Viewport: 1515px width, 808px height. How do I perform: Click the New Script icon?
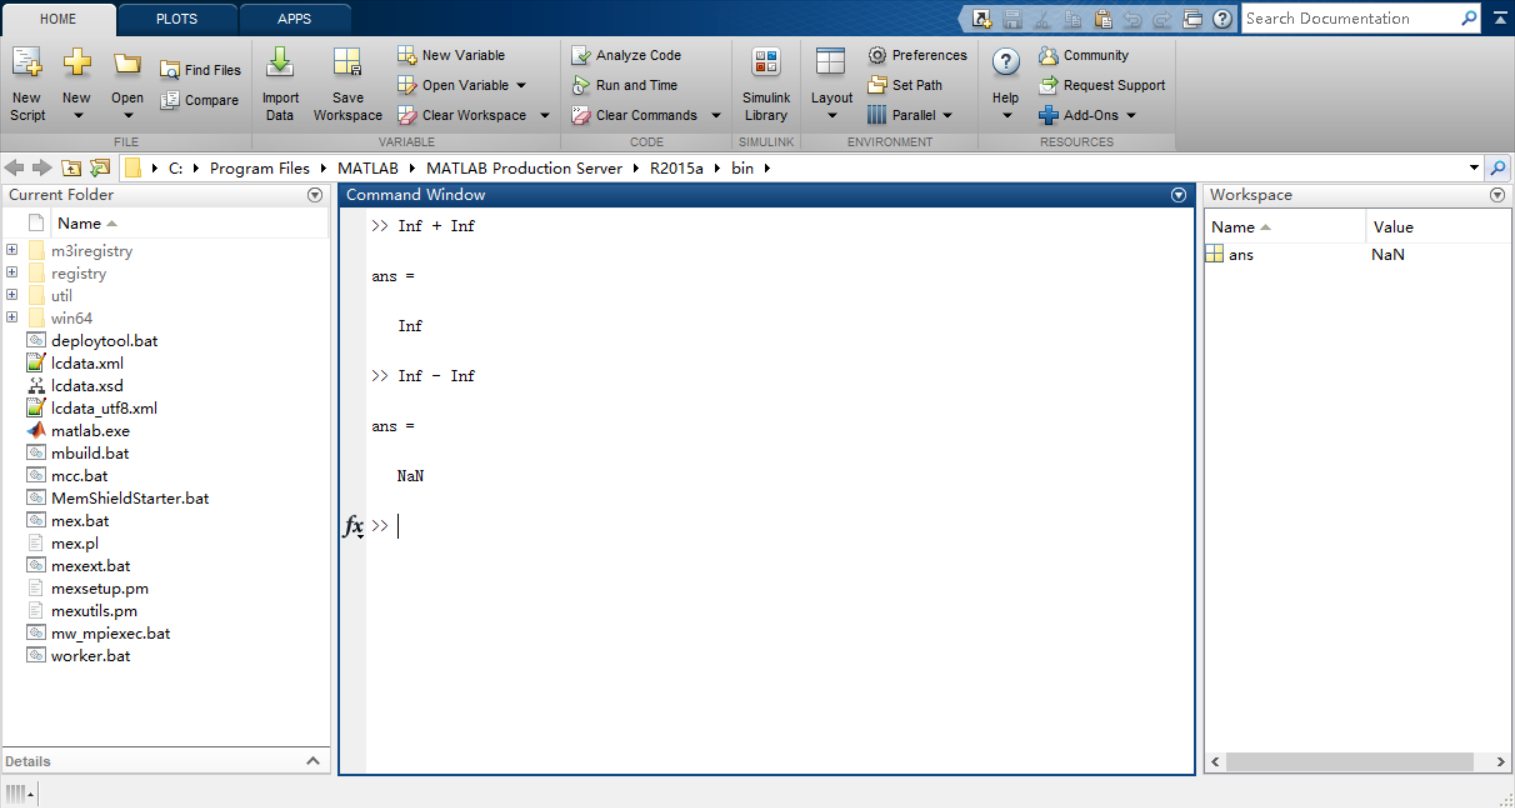tap(27, 64)
